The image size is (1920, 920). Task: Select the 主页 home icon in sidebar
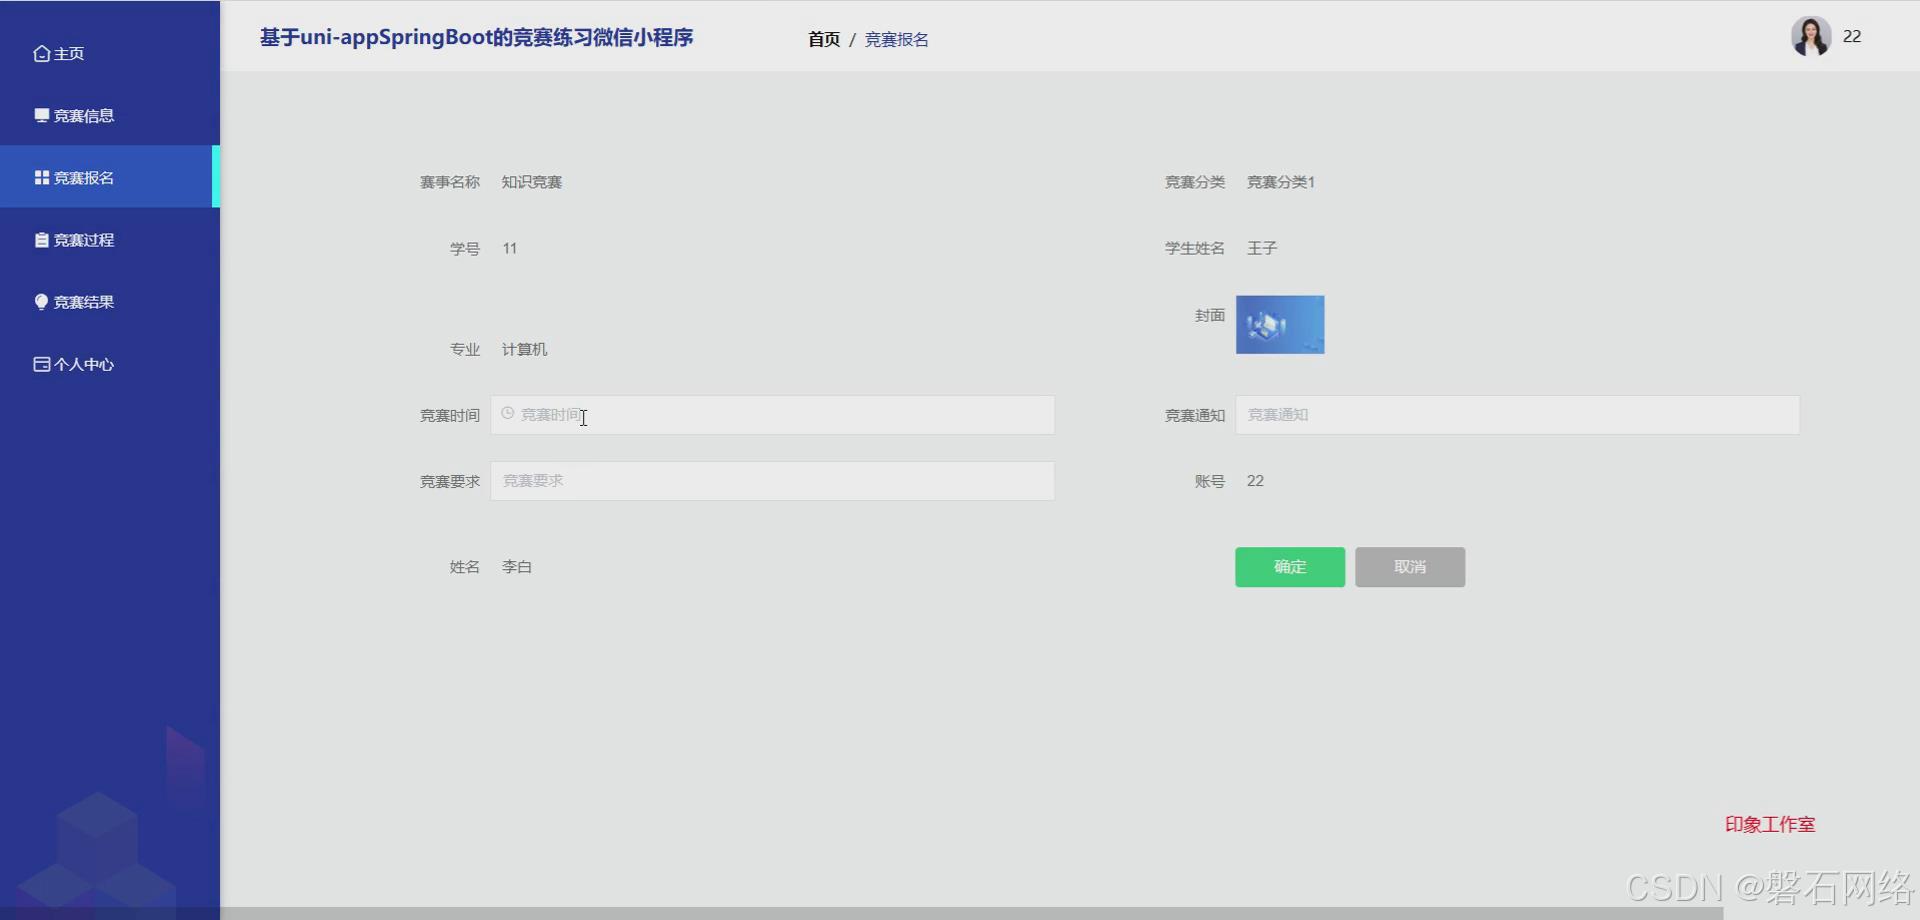pos(40,53)
